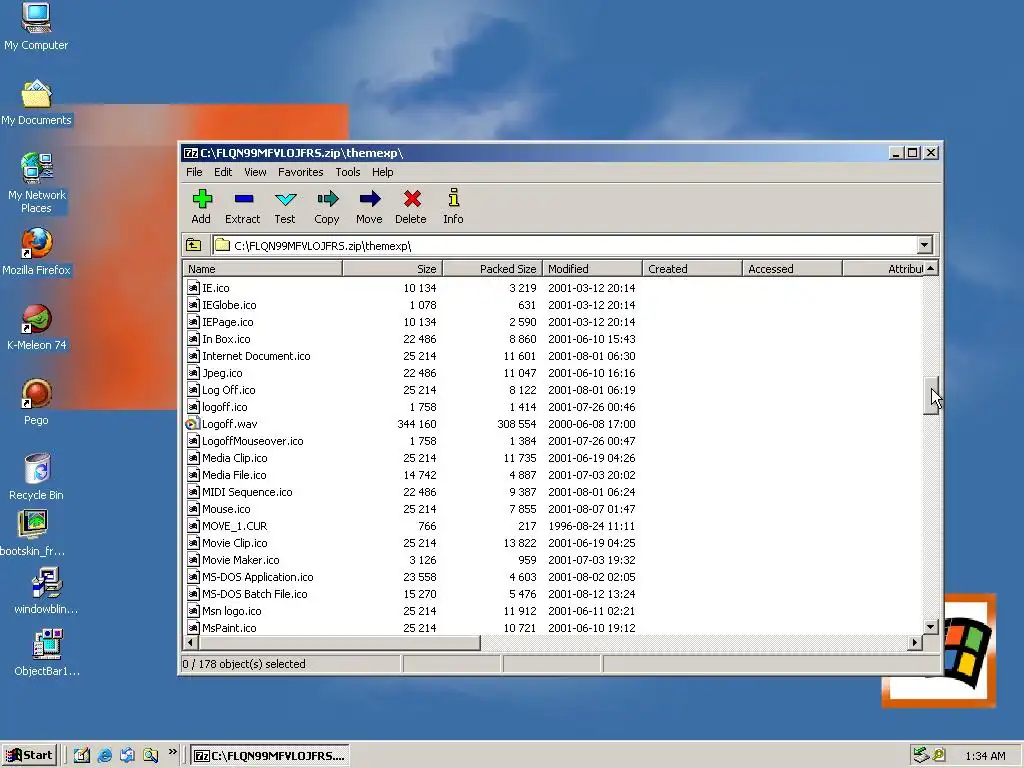The image size is (1024, 768).
Task: Sort by the Created column header
Action: 692,268
